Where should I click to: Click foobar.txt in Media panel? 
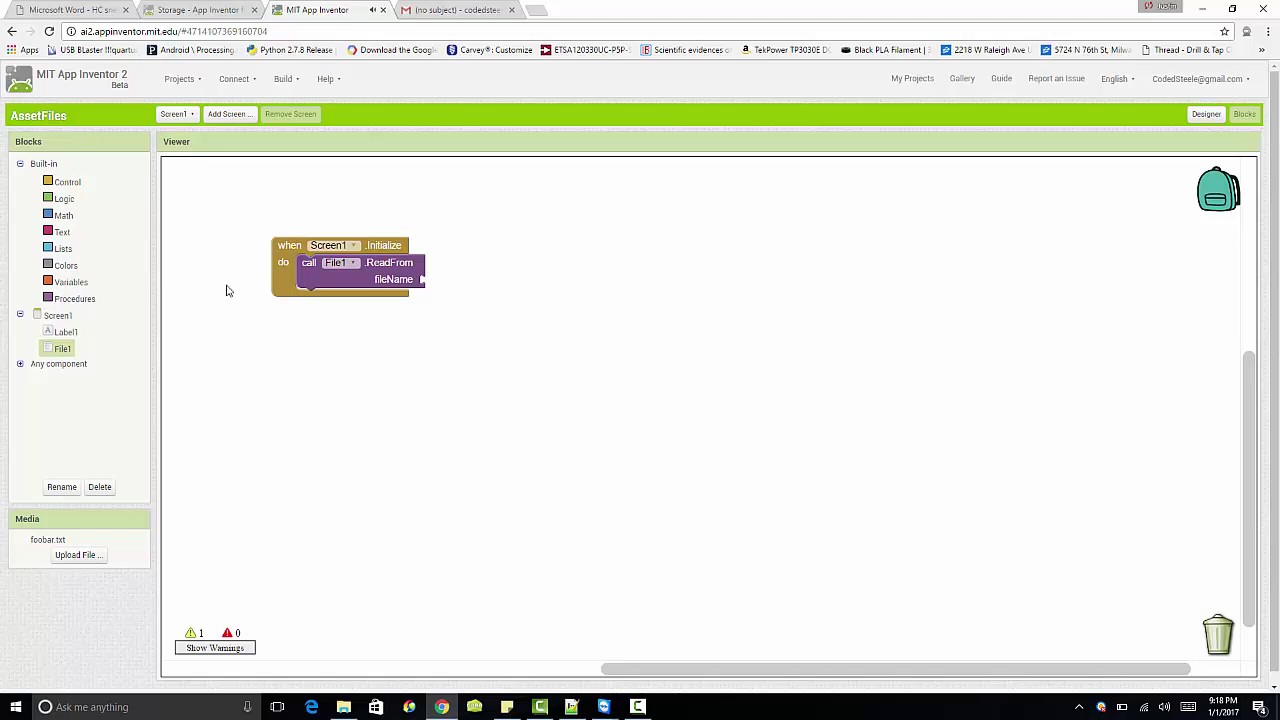click(48, 540)
